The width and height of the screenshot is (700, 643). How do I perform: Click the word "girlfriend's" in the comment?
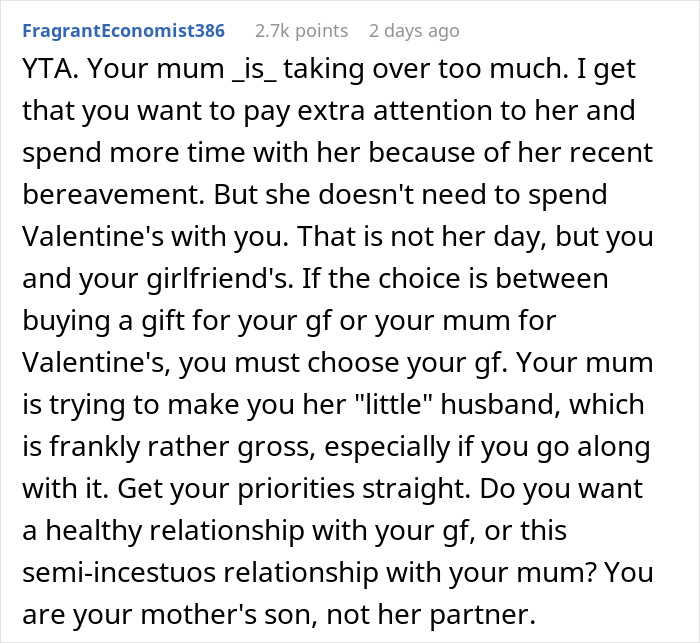pyautogui.click(x=220, y=279)
